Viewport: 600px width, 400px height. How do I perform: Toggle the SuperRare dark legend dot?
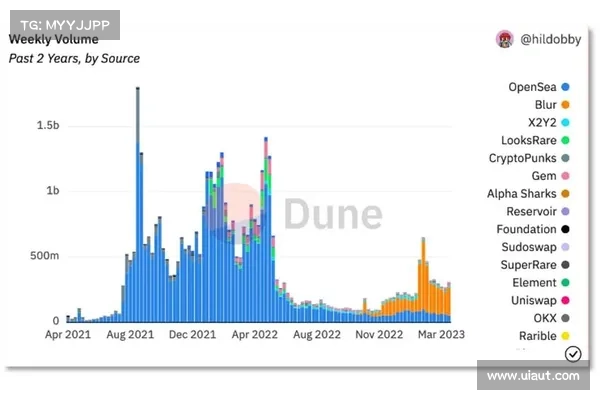tap(565, 265)
